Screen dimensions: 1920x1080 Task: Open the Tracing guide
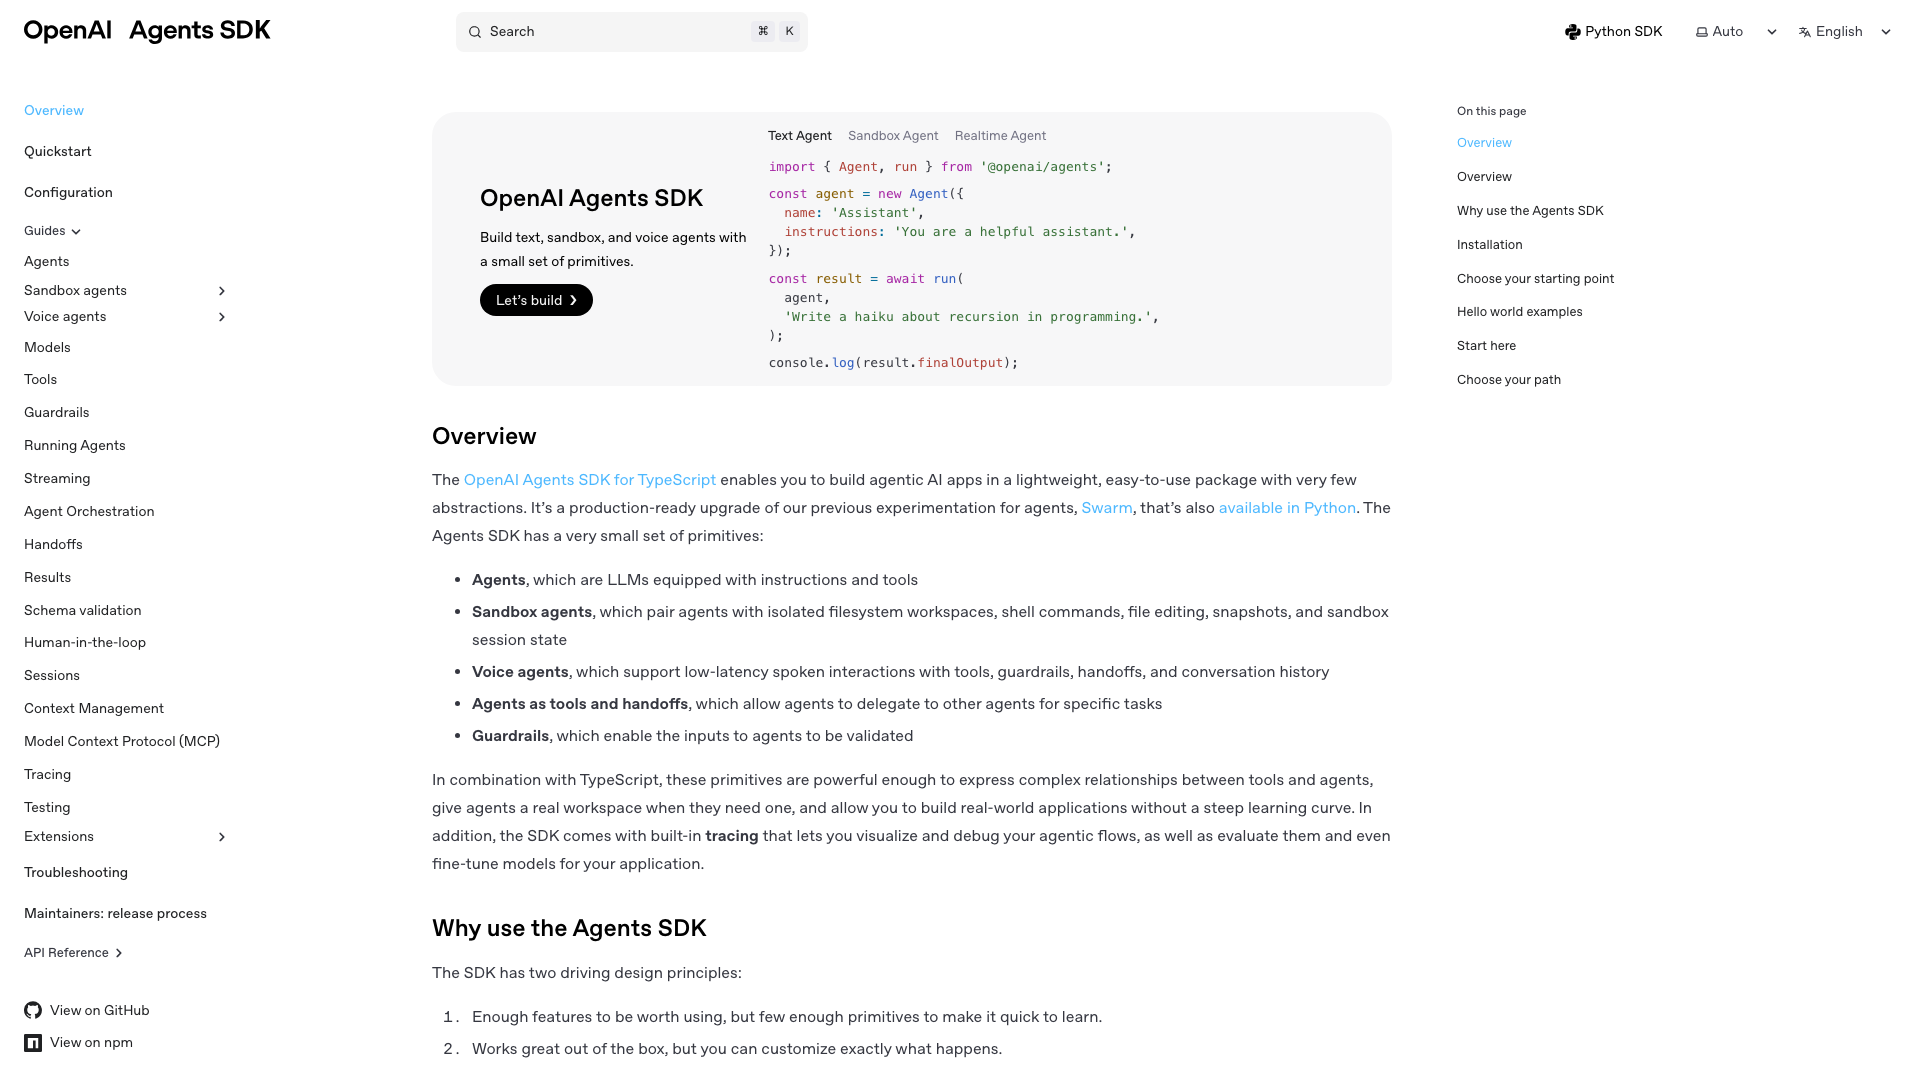[x=47, y=775]
